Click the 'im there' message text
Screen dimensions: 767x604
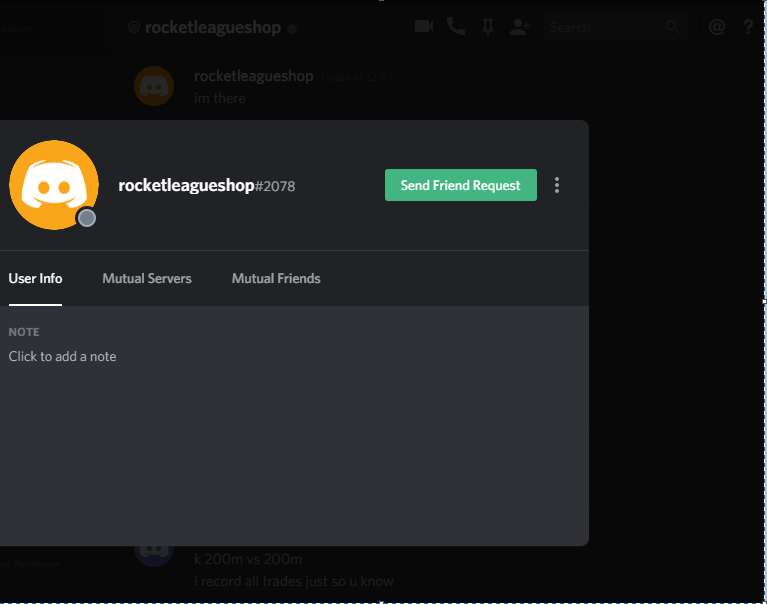220,98
